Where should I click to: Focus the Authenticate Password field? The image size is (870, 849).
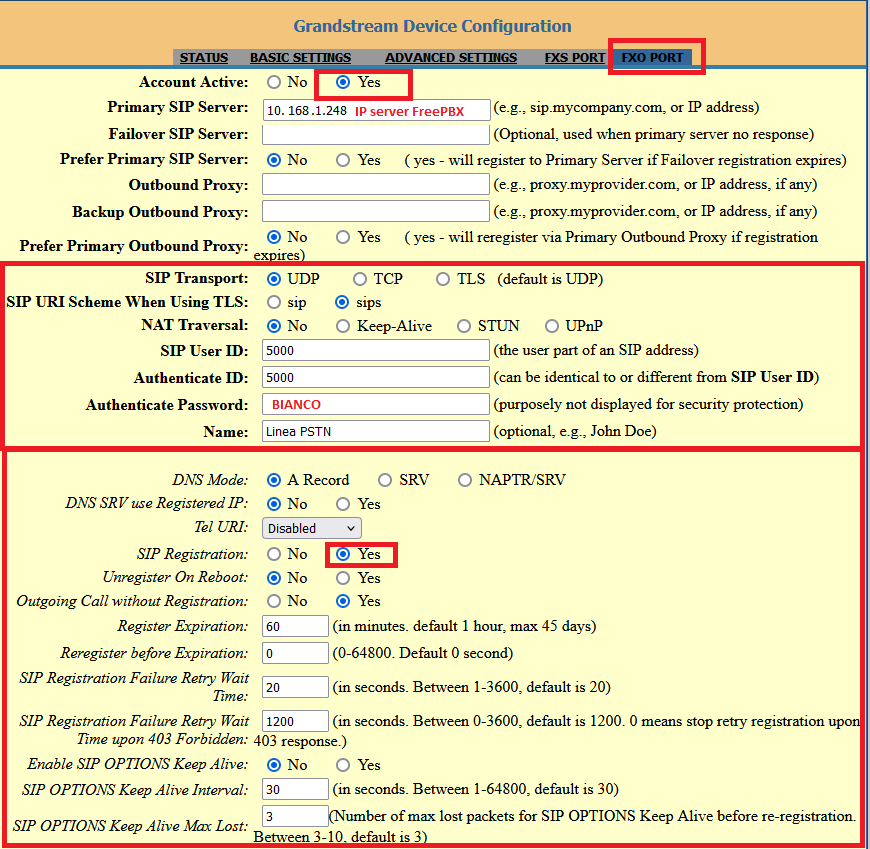tap(376, 404)
